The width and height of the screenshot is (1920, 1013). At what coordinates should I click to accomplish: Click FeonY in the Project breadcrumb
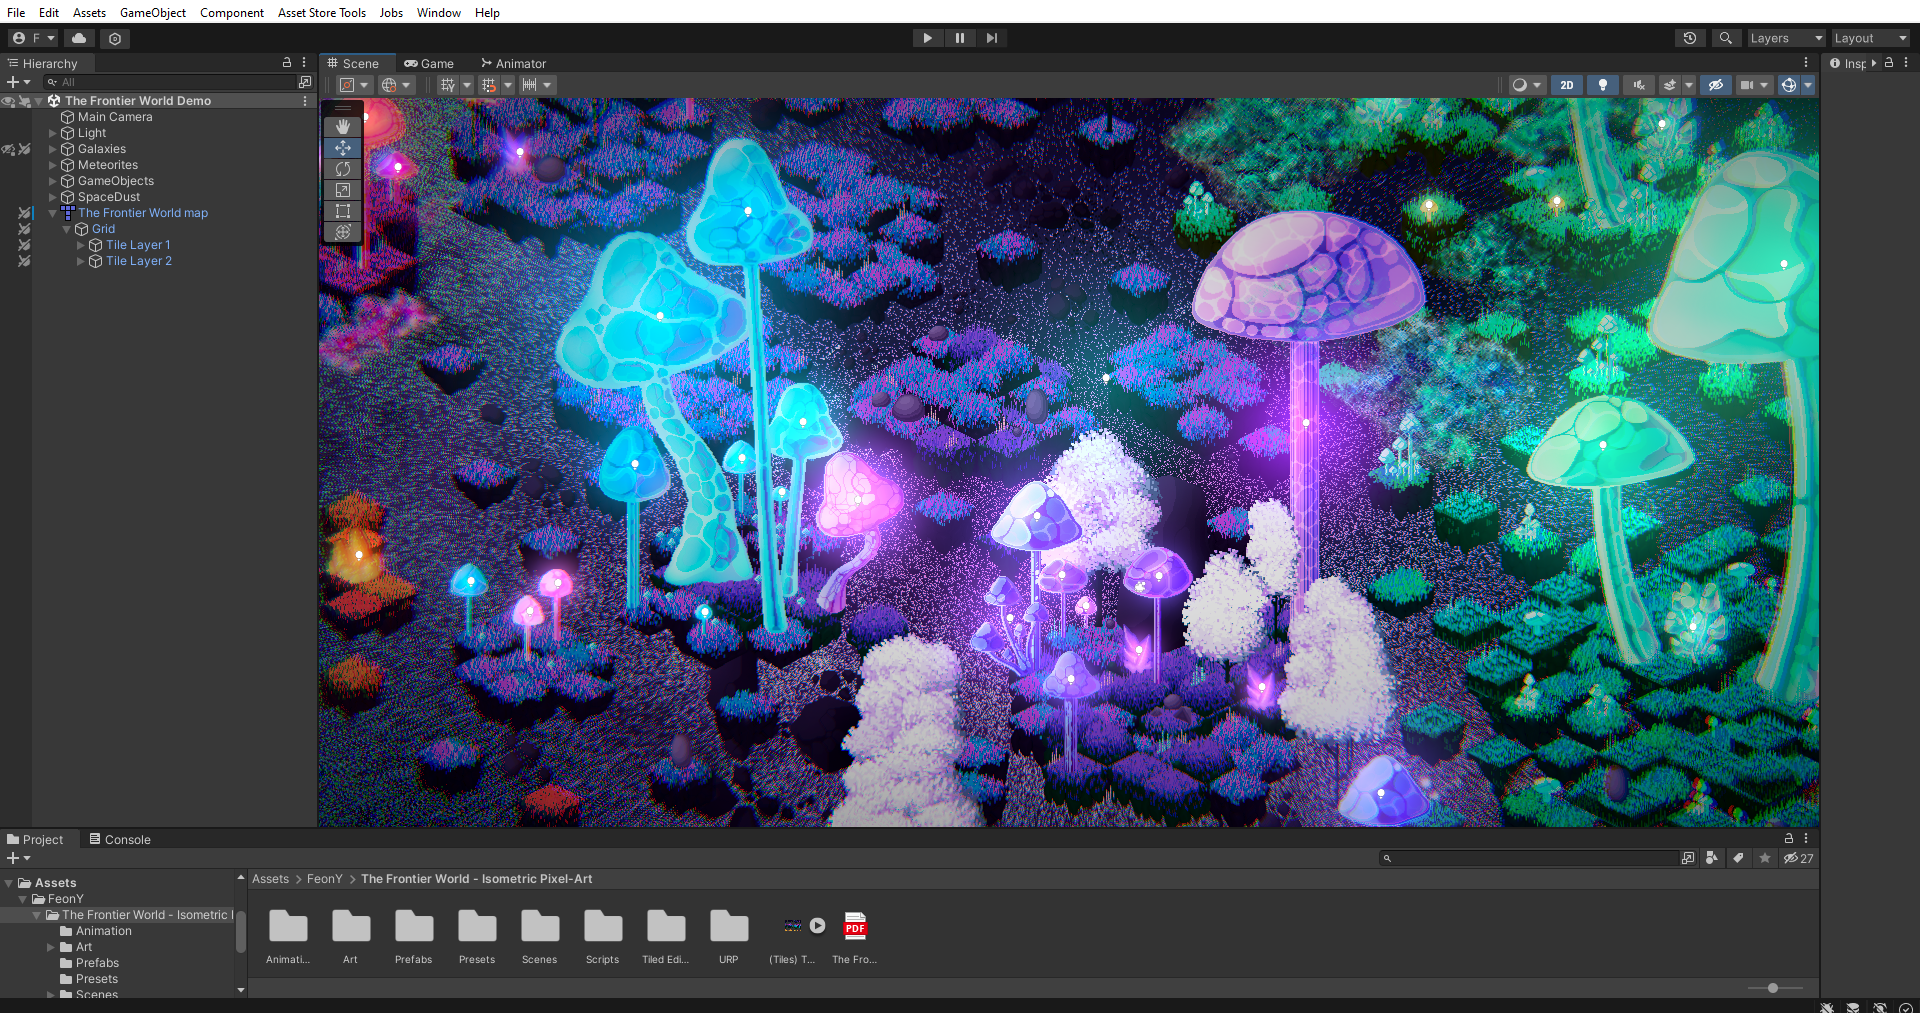pos(324,879)
